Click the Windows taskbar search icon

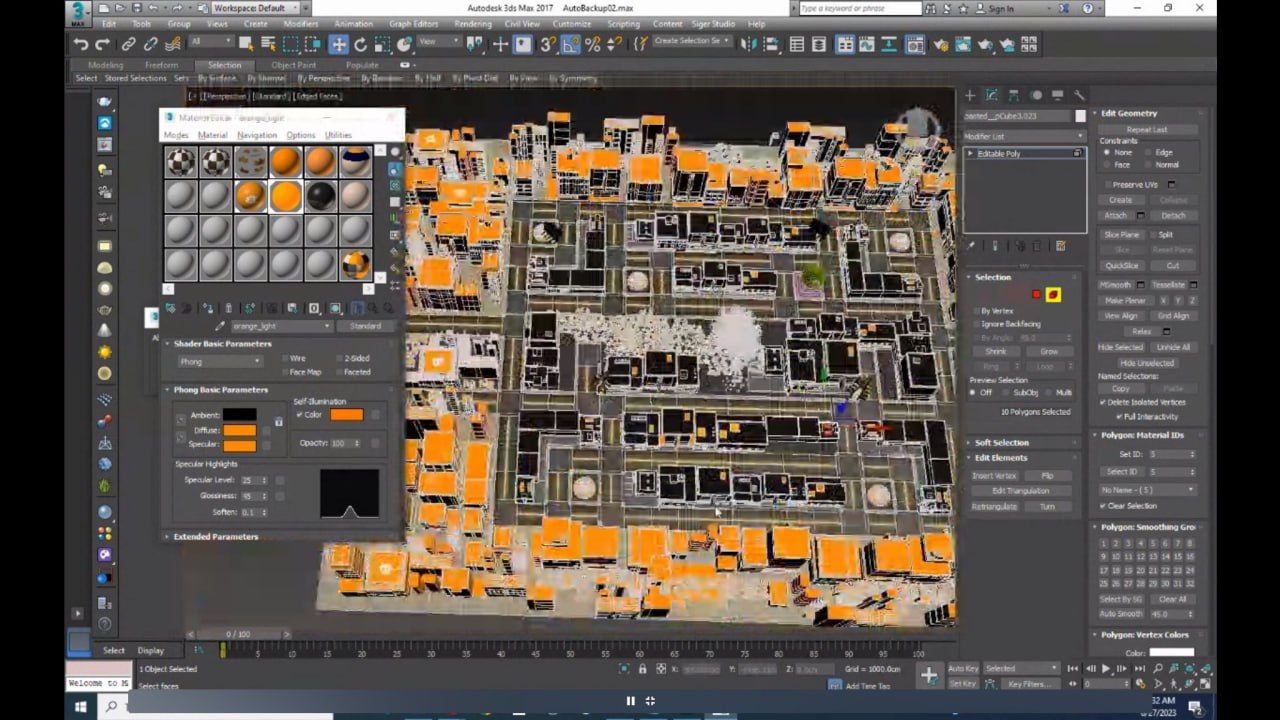[111, 706]
